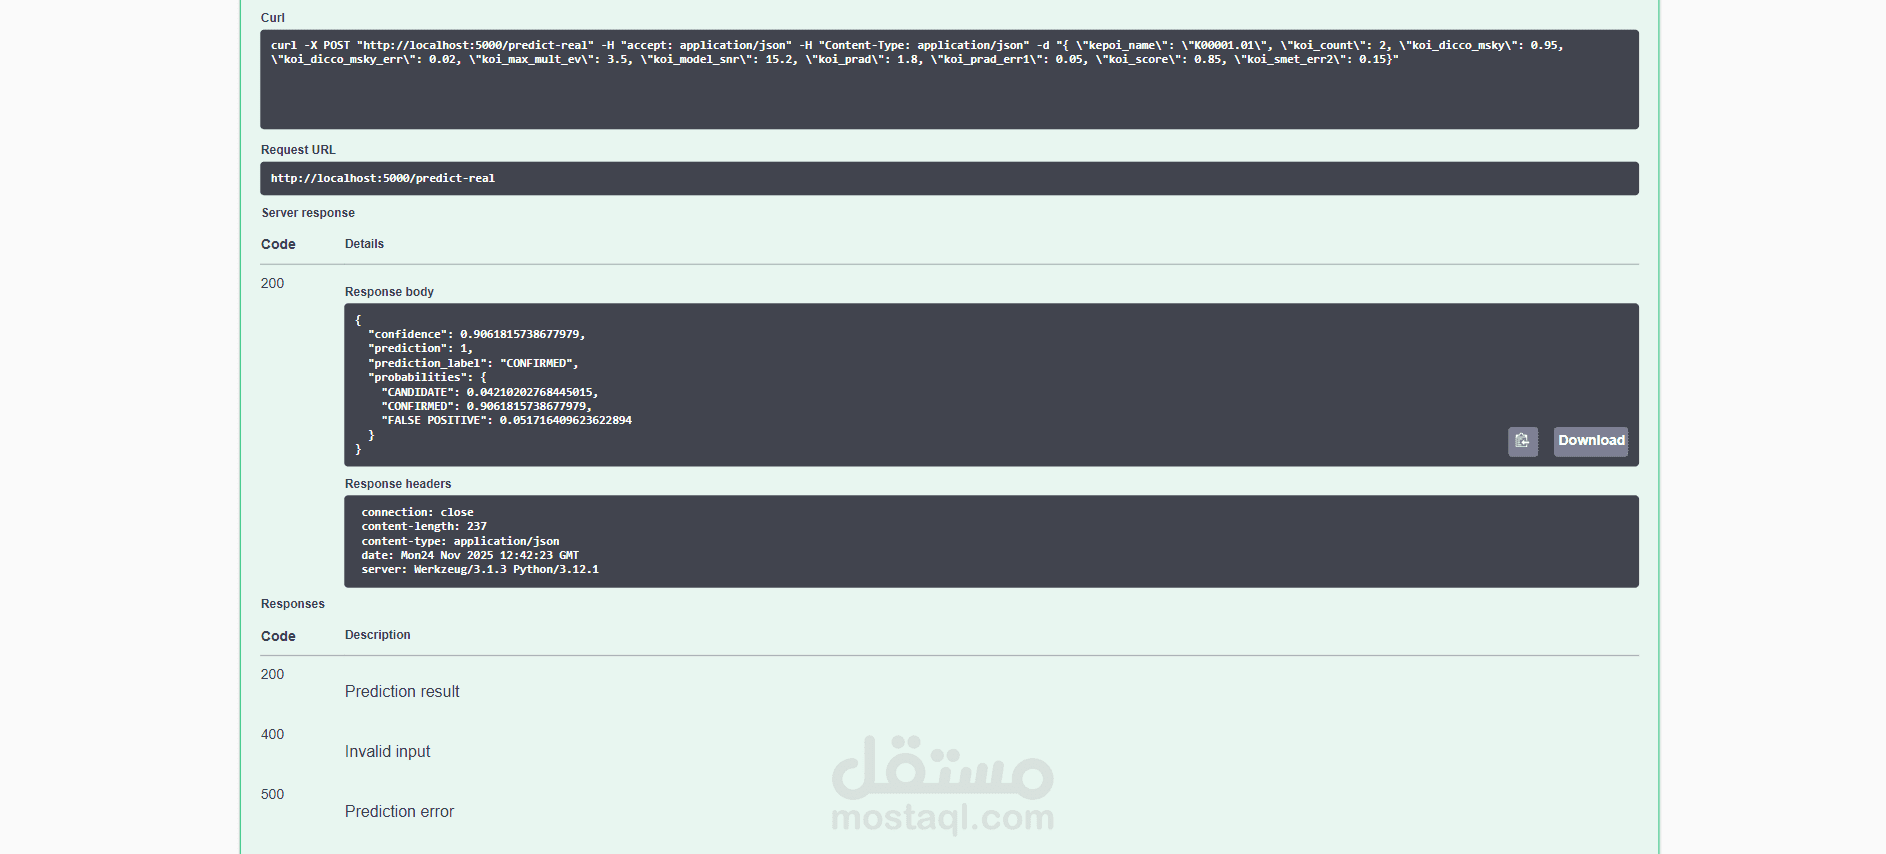Click the "Request URL" label

click(x=298, y=150)
